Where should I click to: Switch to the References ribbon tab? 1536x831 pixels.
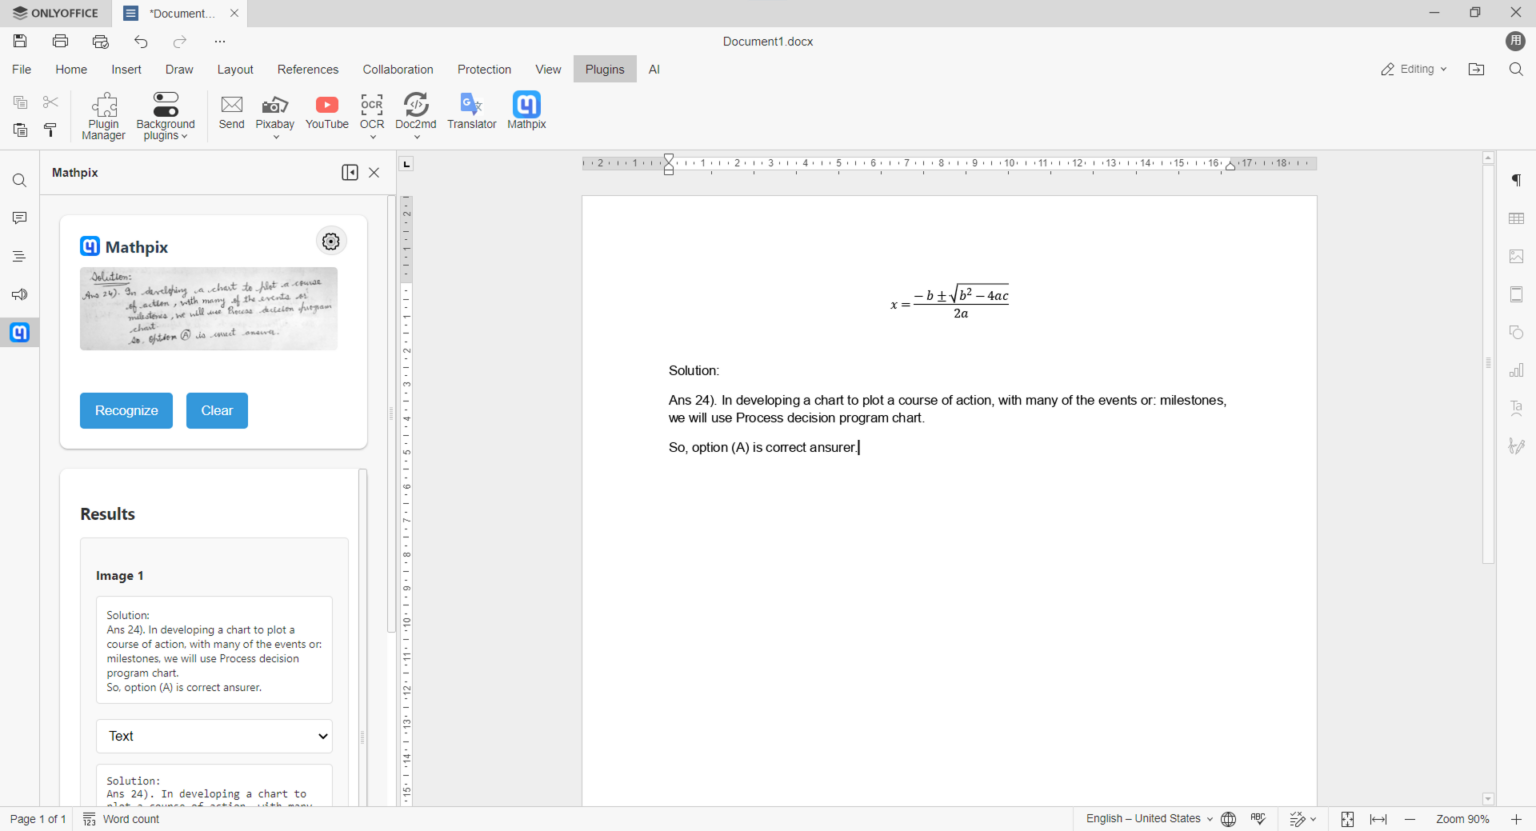coord(308,69)
